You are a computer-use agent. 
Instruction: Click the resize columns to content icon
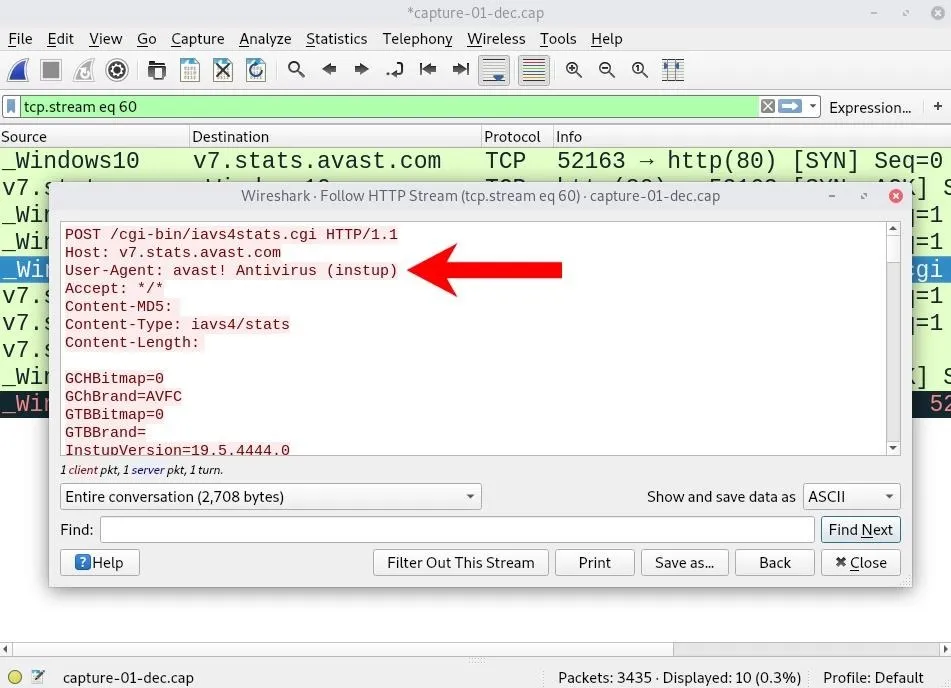(x=673, y=70)
